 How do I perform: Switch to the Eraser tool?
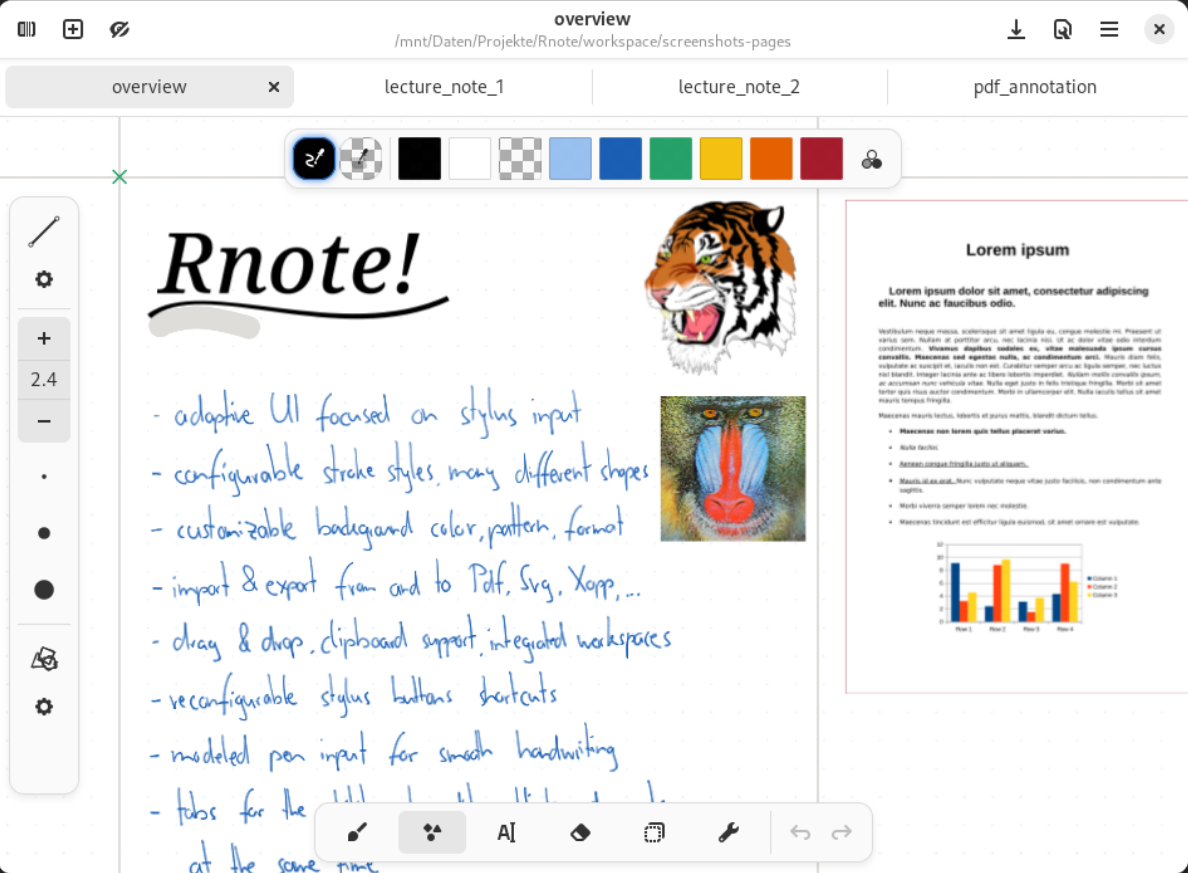coord(580,832)
